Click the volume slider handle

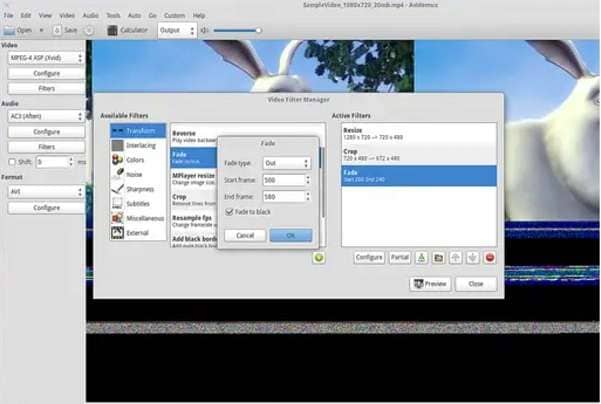click(x=259, y=30)
